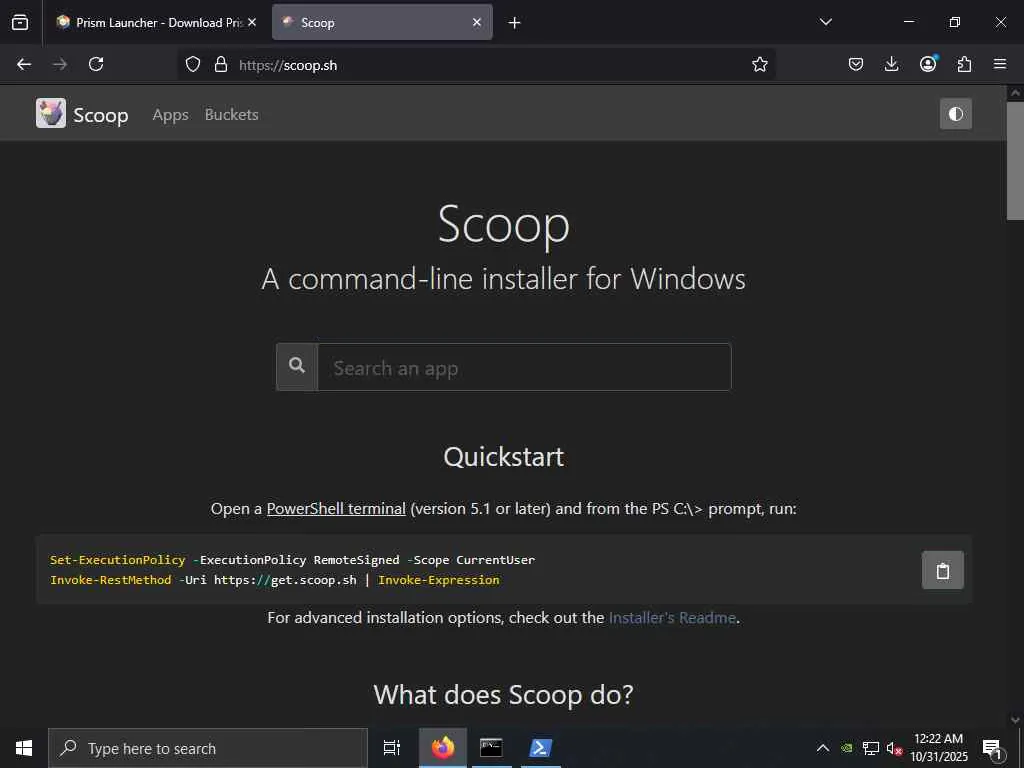Screen dimensions: 1024x768
Task: Select Firefox in the taskbar
Action: tap(443, 748)
